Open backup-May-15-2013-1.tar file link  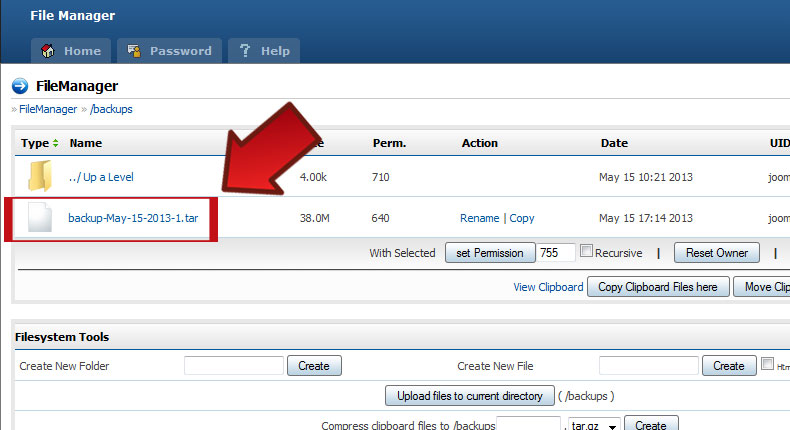139,218
